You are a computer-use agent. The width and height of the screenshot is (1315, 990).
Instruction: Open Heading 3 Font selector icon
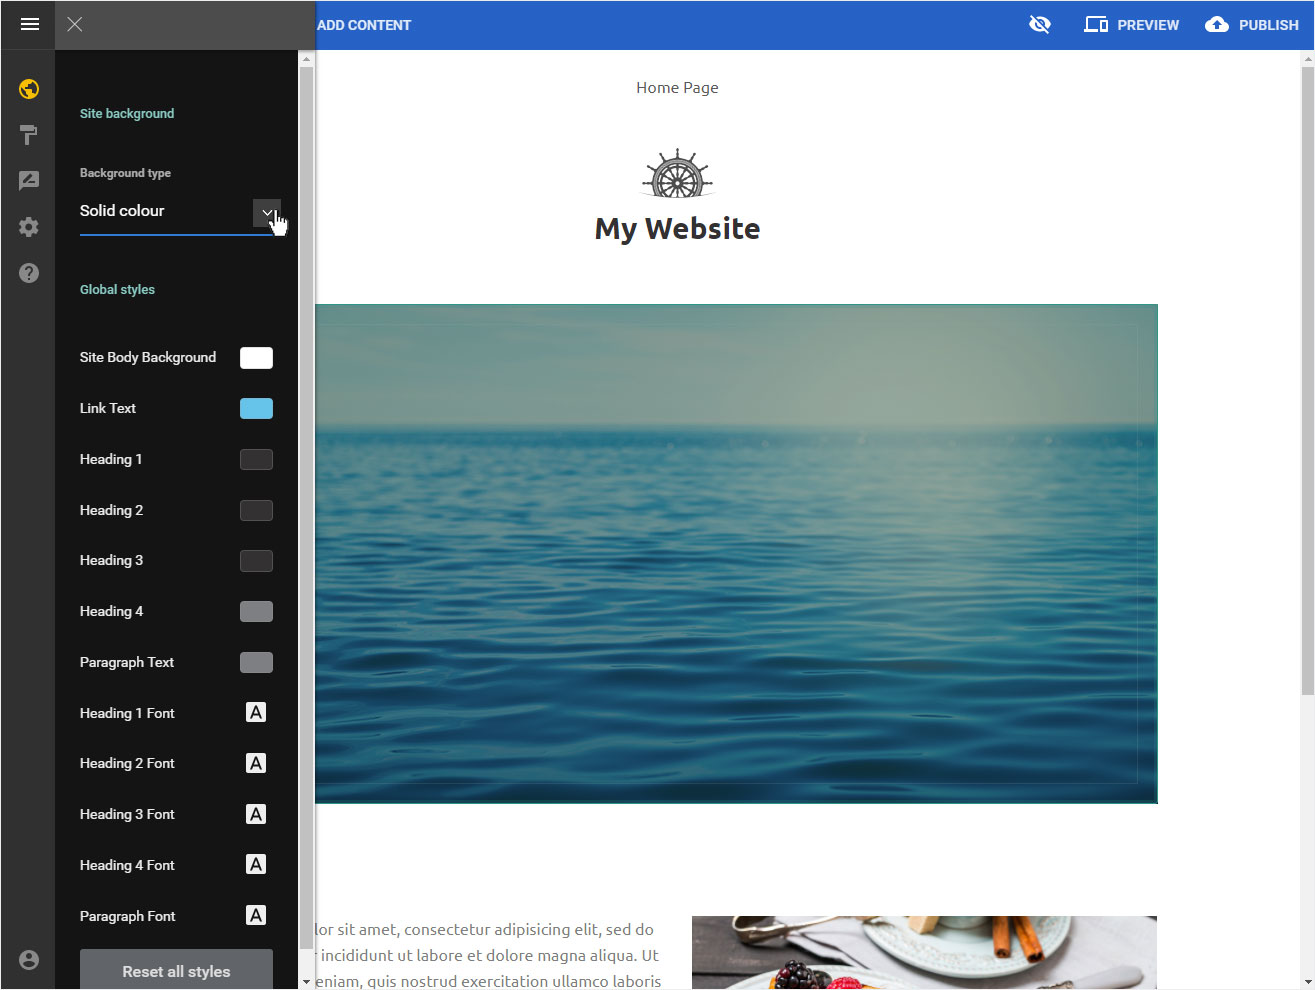click(256, 814)
